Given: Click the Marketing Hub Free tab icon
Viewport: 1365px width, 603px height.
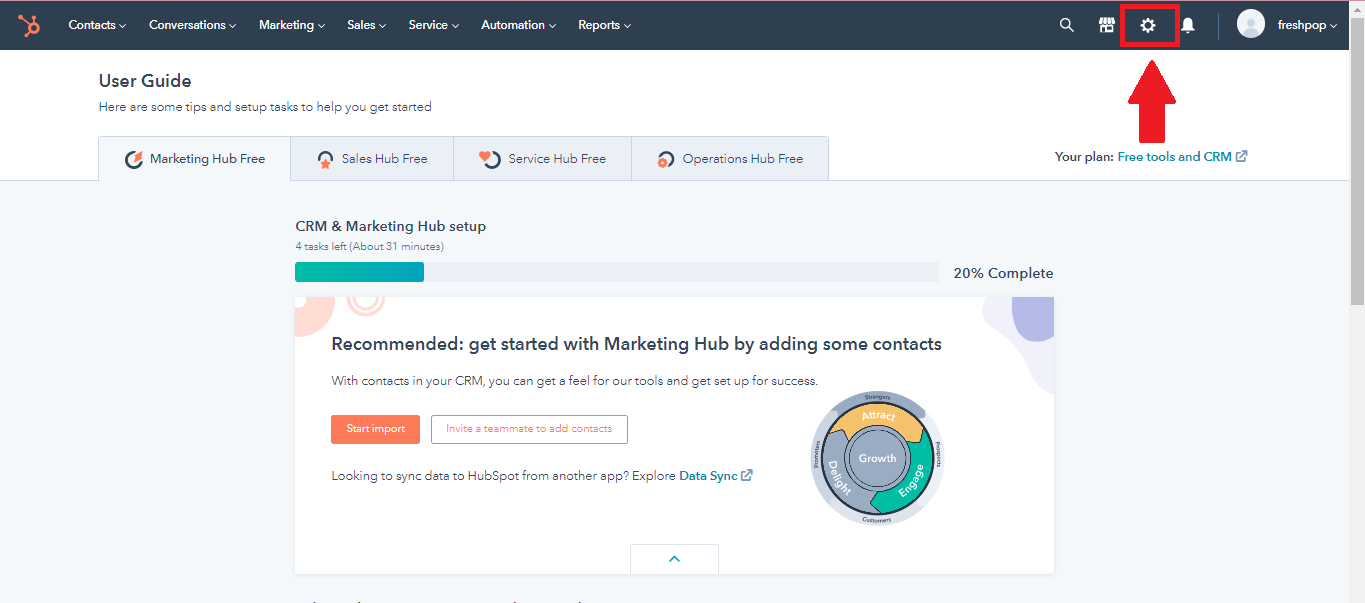Looking at the screenshot, I should (134, 159).
